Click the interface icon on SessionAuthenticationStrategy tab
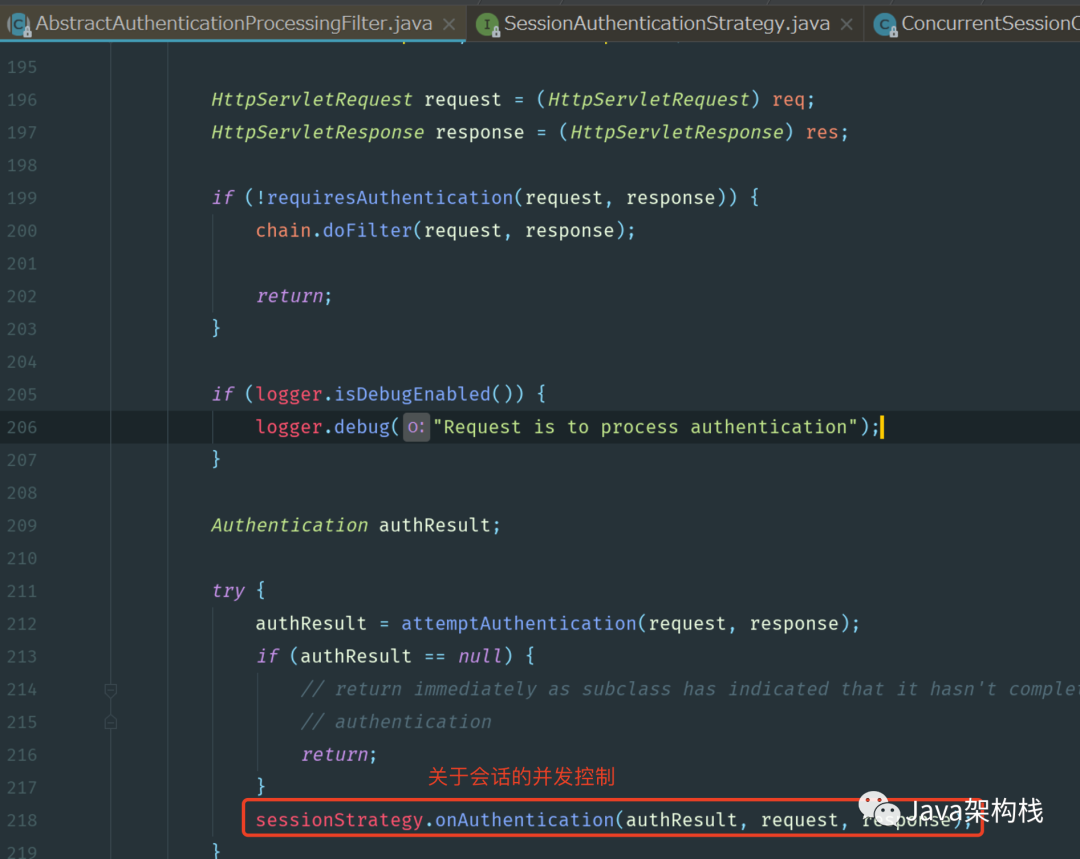Viewport: 1080px width, 859px height. [488, 25]
